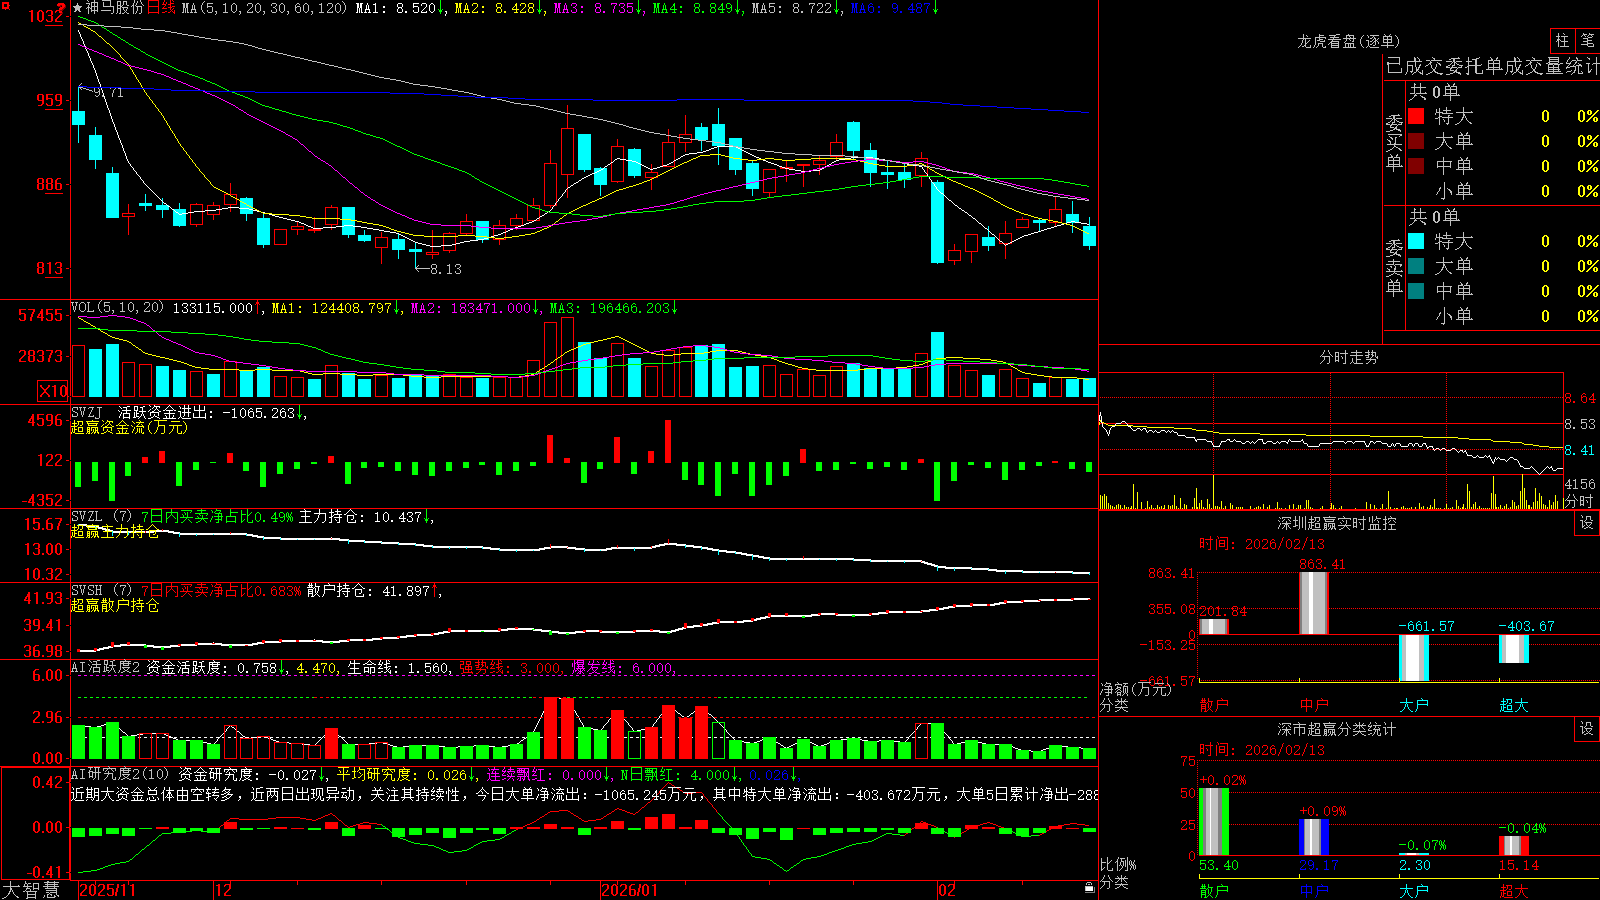This screenshot has height=900, width=1600.
Task: Click the teal 中单 sell-order swatch
Action: pyautogui.click(x=1416, y=291)
